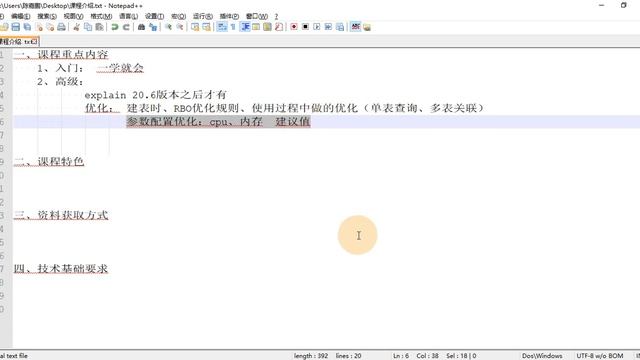Open the Replace dialog toolbar icon

153,27
